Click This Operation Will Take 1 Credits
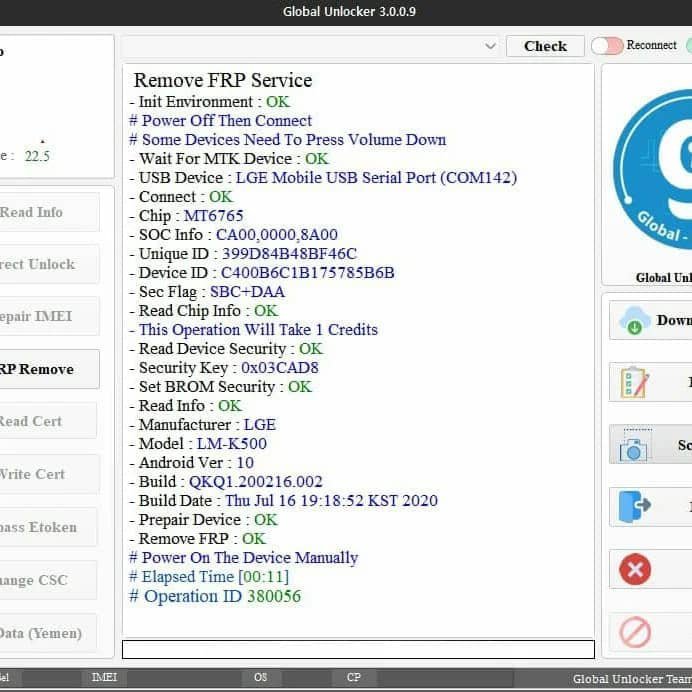The width and height of the screenshot is (692, 692). point(254,330)
